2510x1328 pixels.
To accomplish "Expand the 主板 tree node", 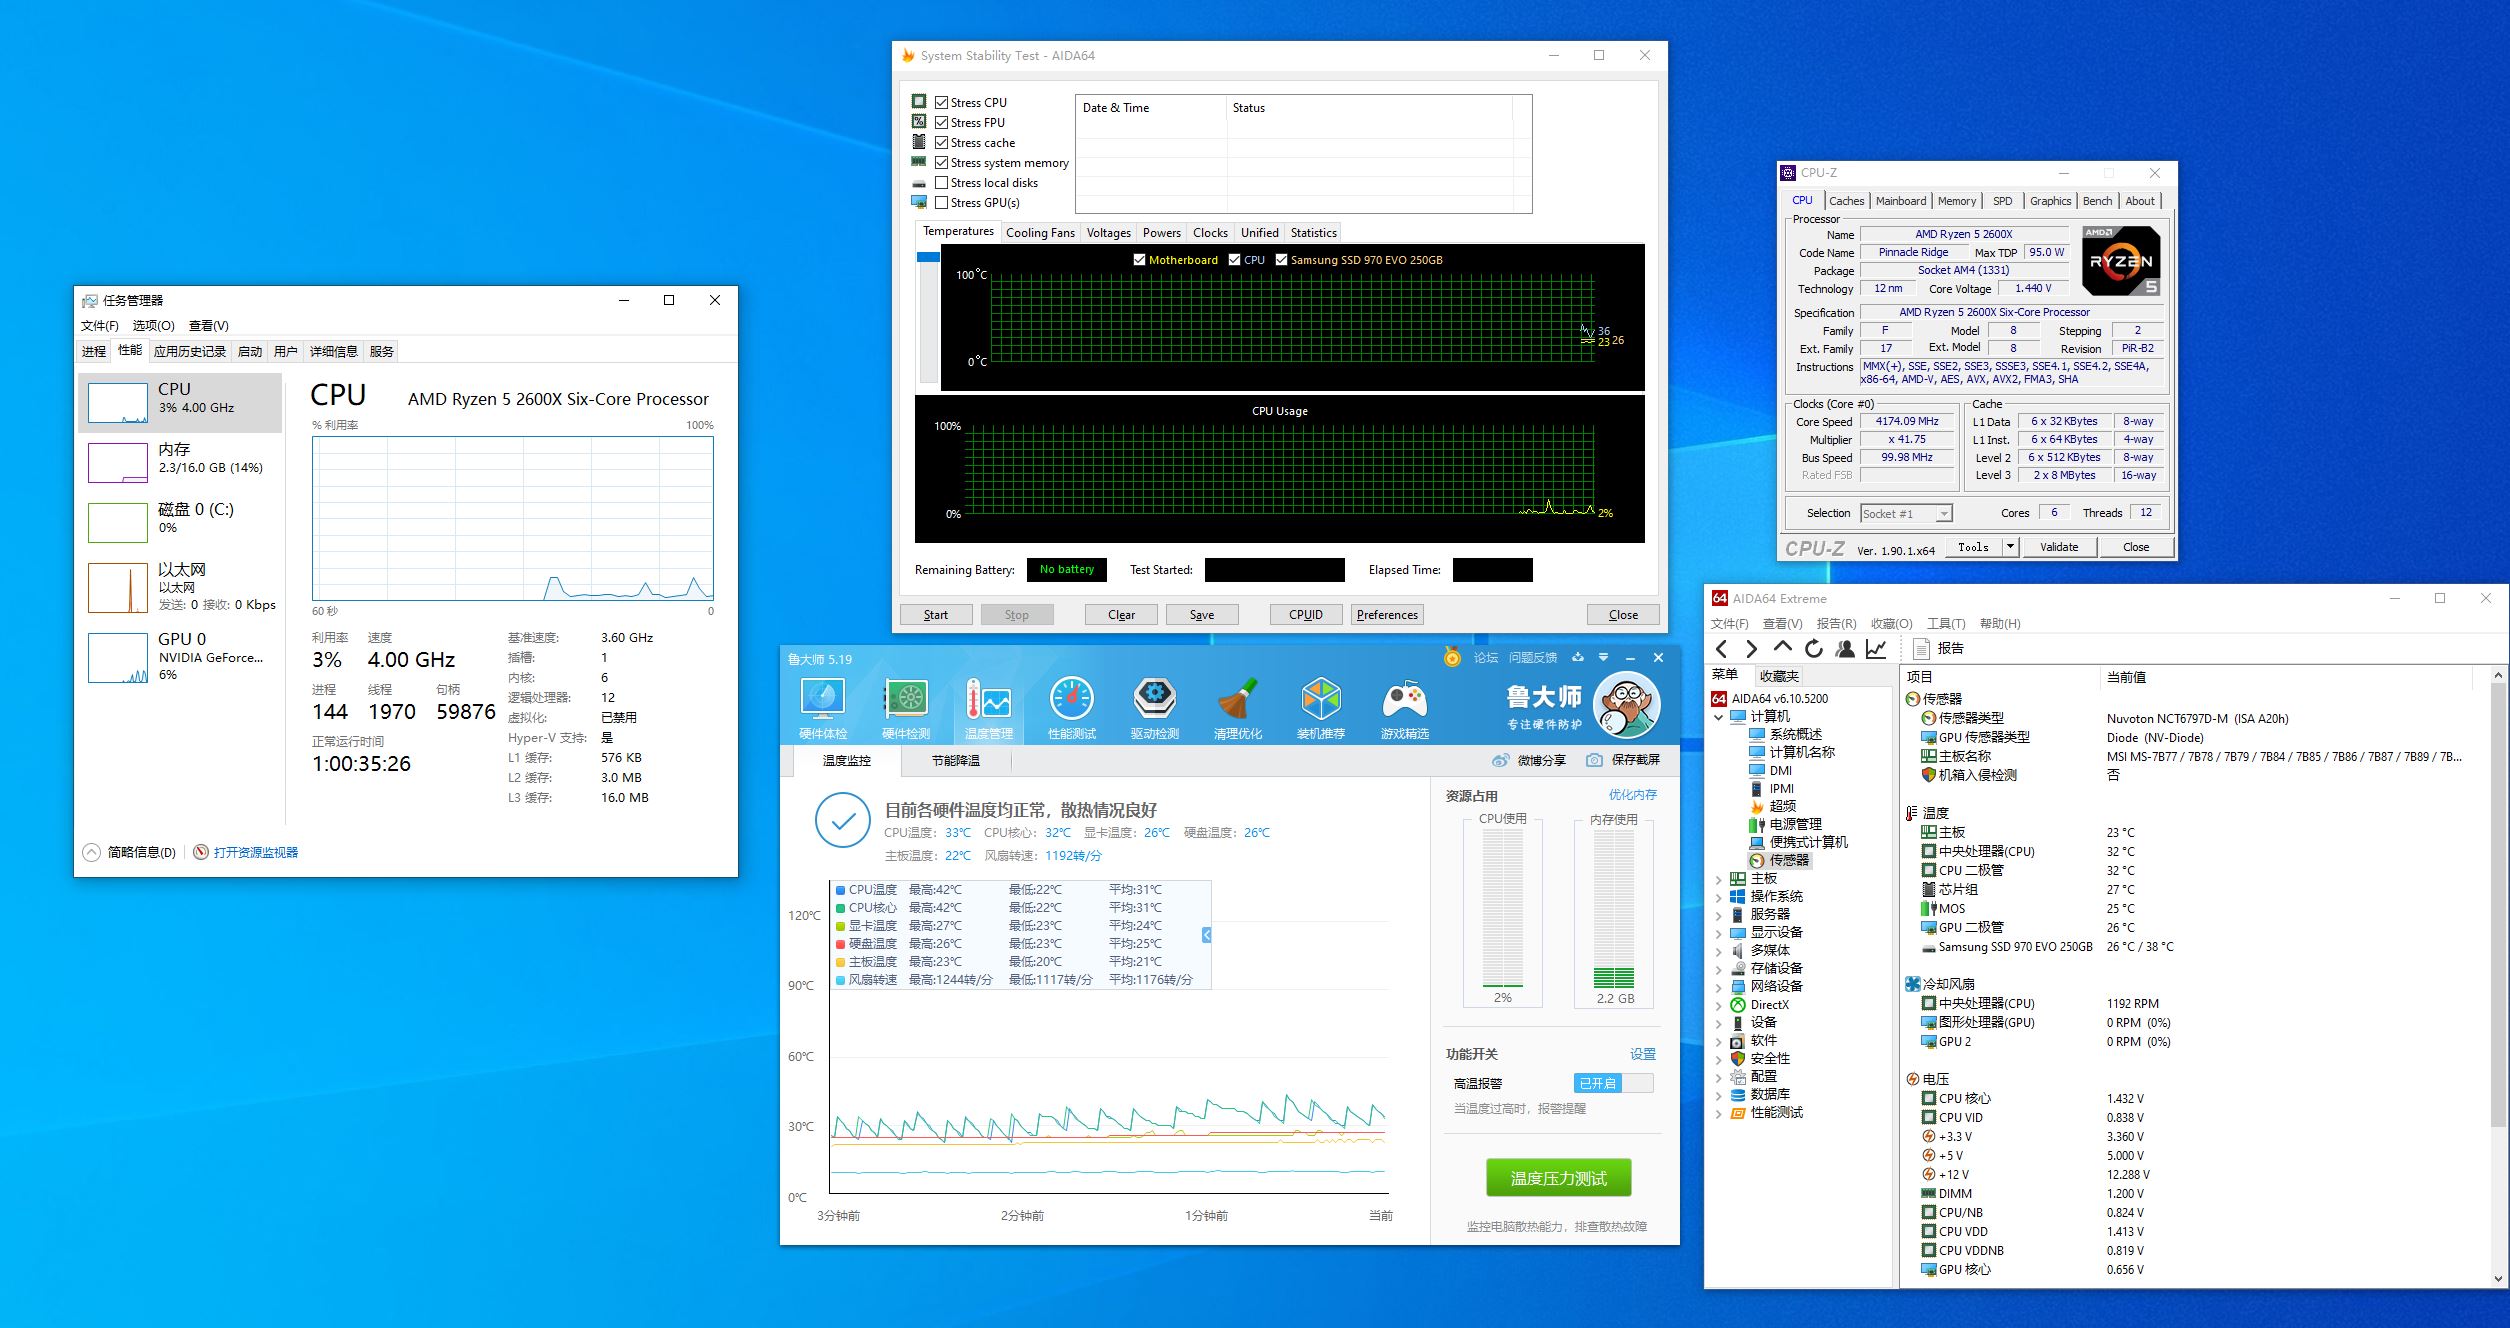I will click(x=1719, y=879).
